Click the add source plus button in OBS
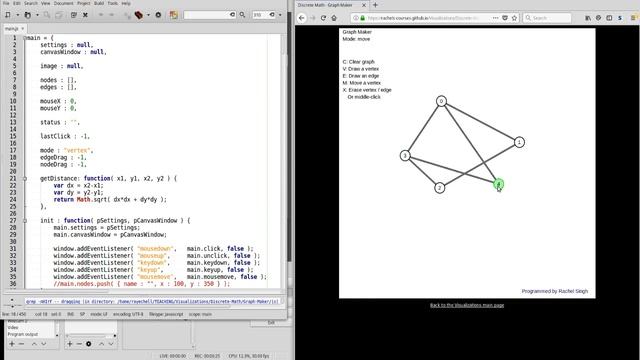 coord(69,344)
